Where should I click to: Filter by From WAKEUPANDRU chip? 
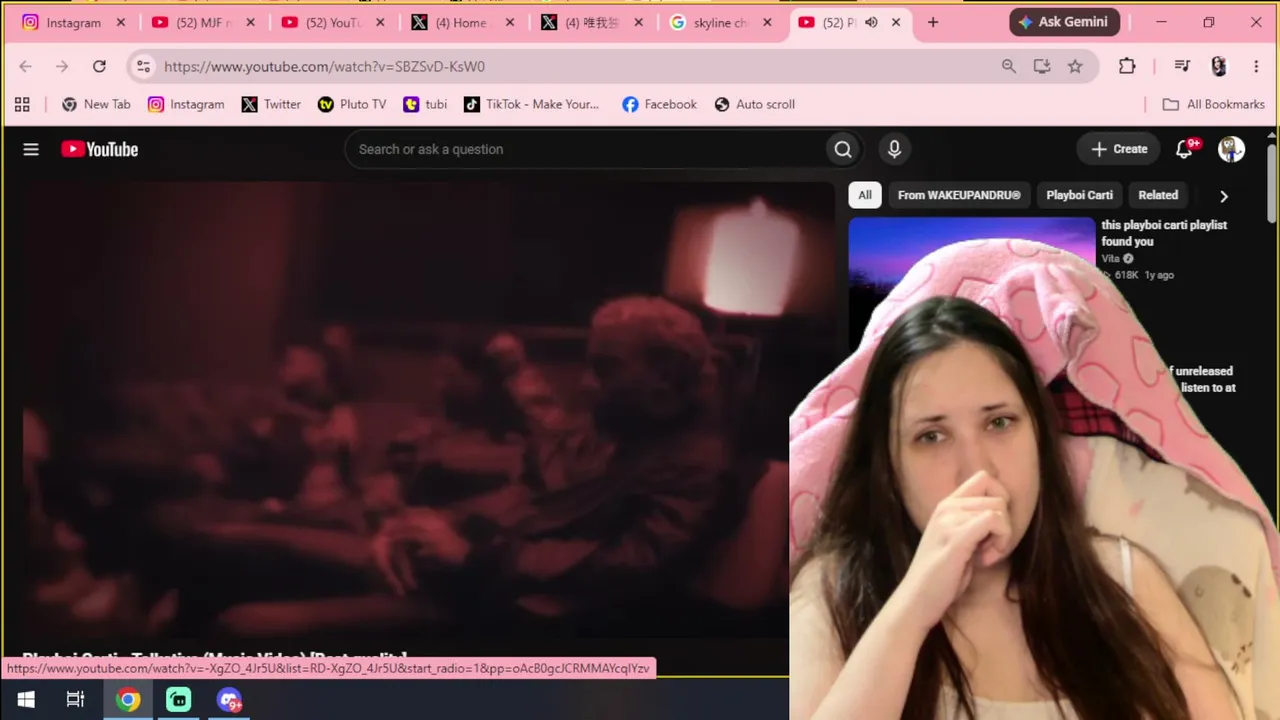point(959,195)
